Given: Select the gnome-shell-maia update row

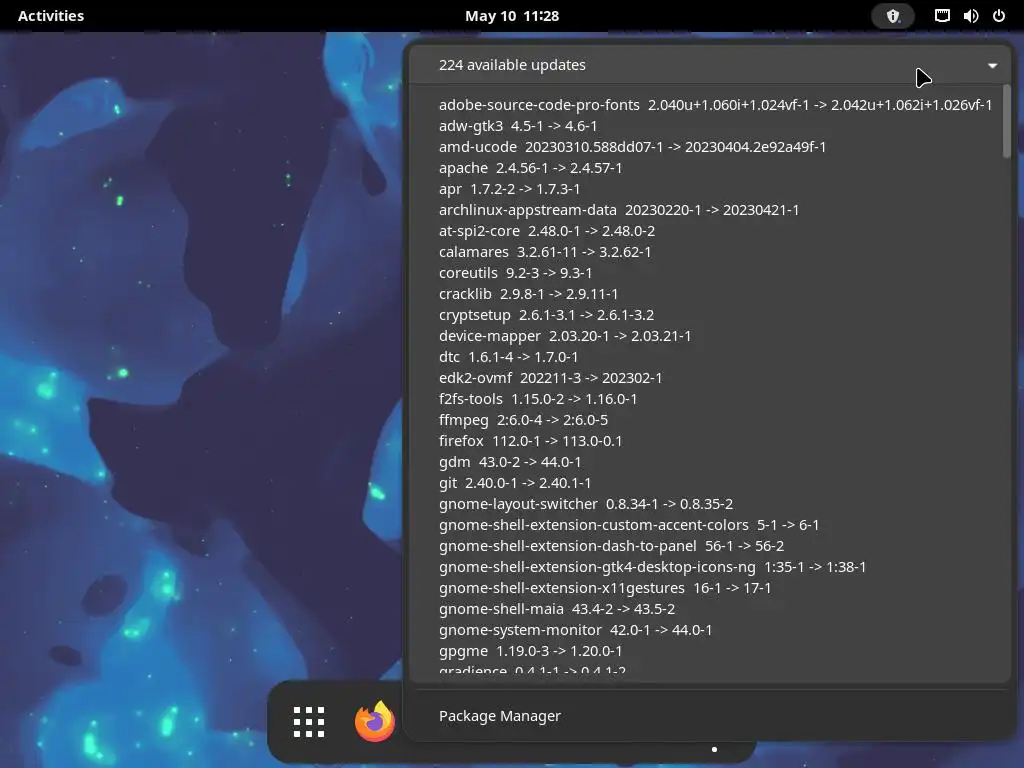Looking at the screenshot, I should pyautogui.click(x=557, y=609).
